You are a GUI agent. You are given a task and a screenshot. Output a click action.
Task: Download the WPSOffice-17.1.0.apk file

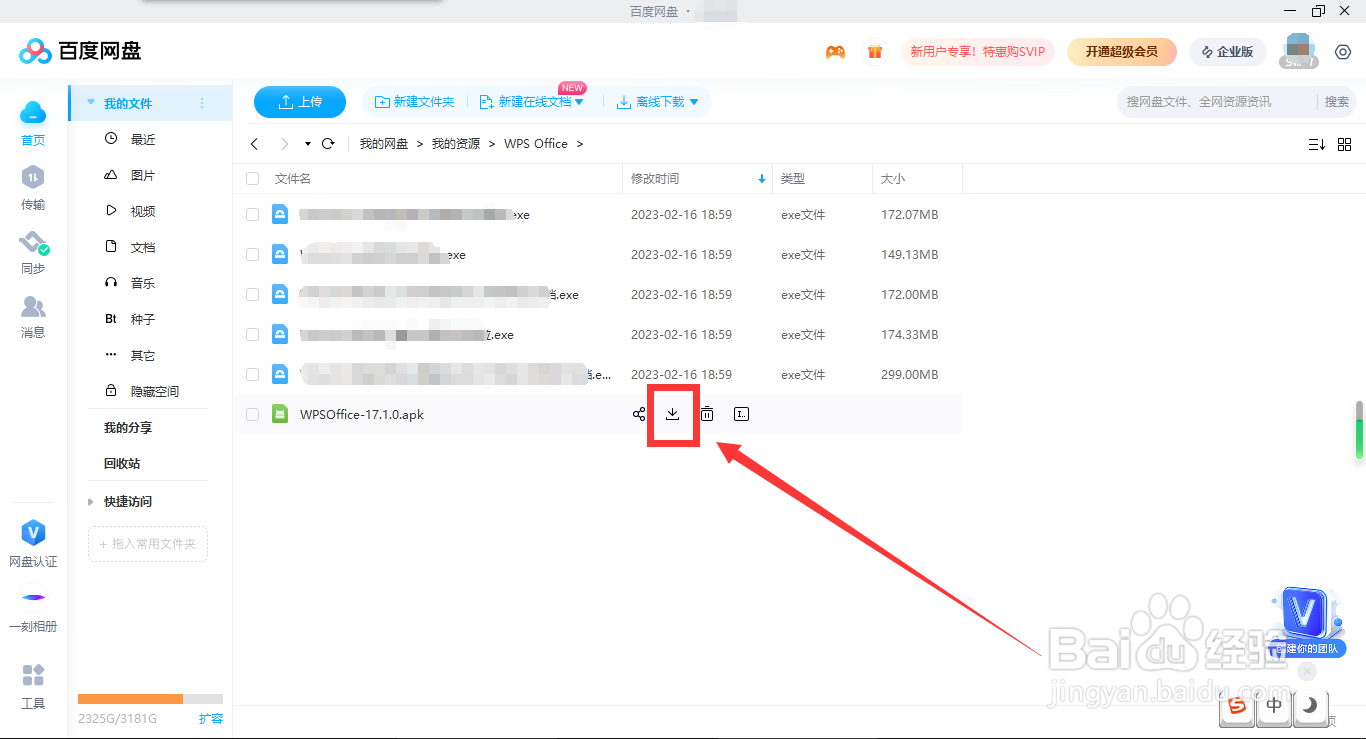click(x=673, y=414)
